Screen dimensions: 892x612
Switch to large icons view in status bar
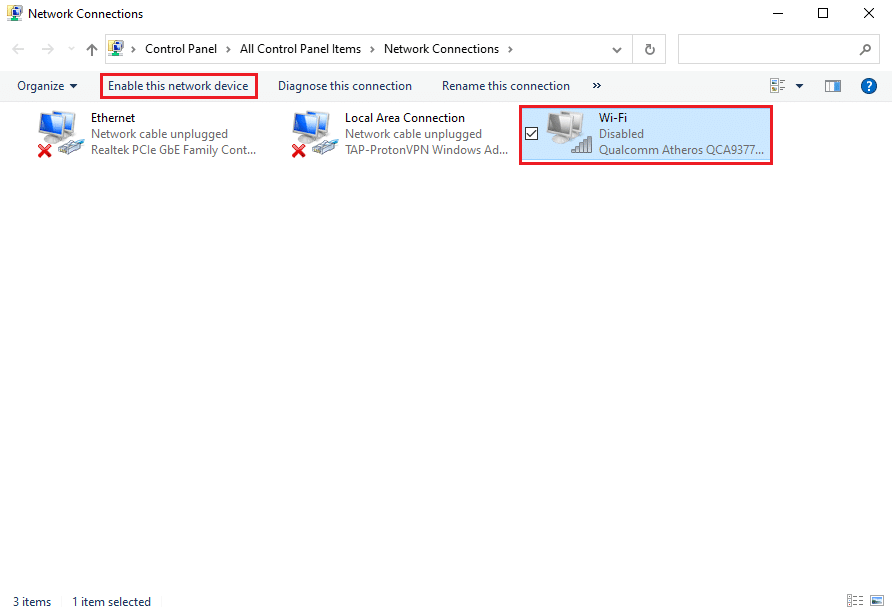(x=875, y=601)
